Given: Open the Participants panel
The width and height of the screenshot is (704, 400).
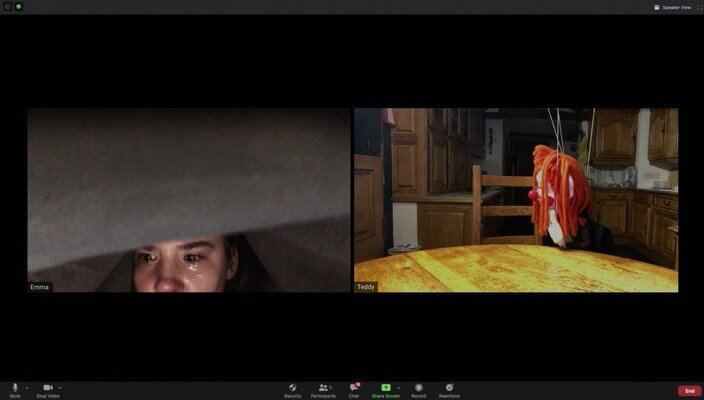Looking at the screenshot, I should tap(323, 391).
